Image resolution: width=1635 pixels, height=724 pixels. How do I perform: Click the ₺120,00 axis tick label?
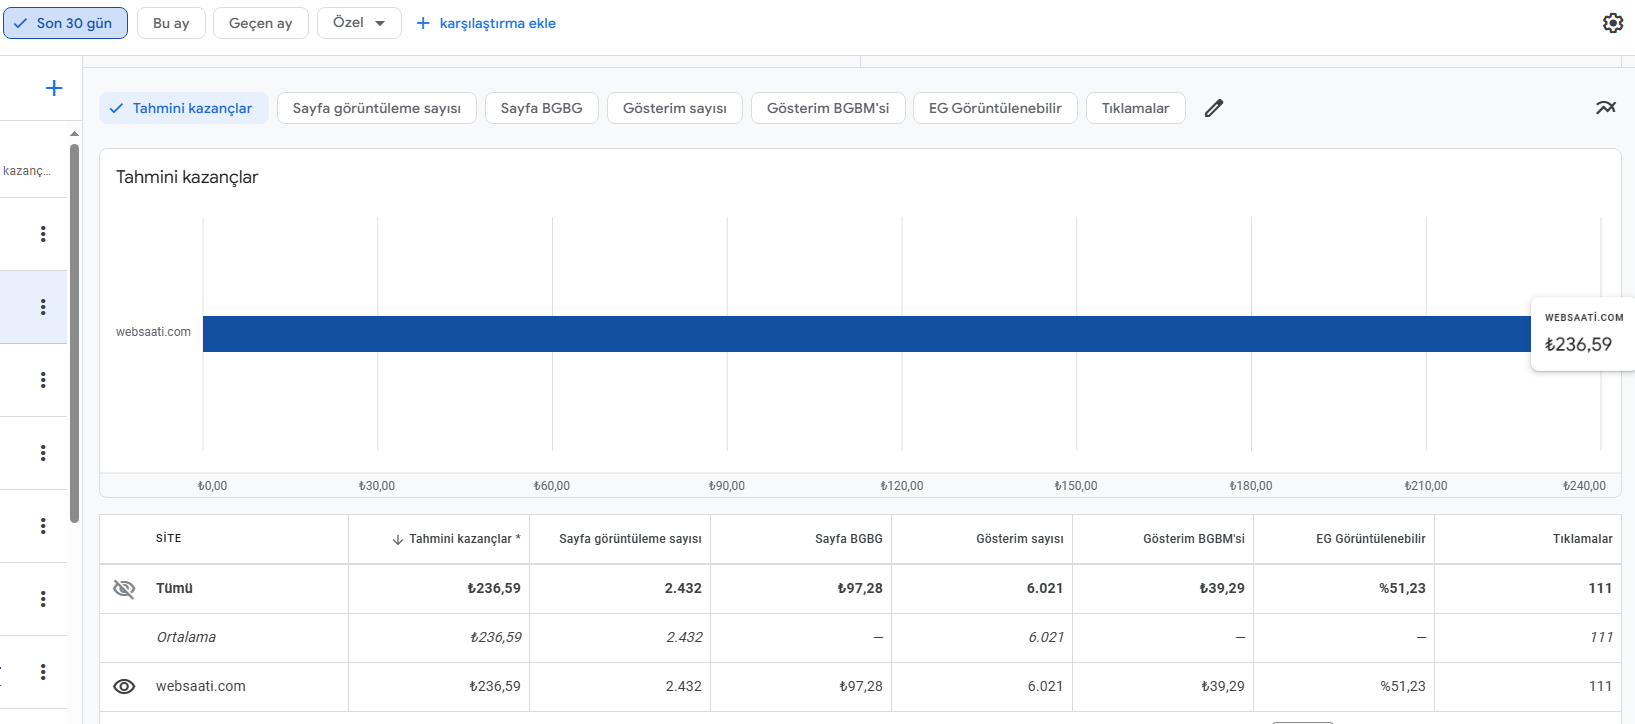coord(902,486)
